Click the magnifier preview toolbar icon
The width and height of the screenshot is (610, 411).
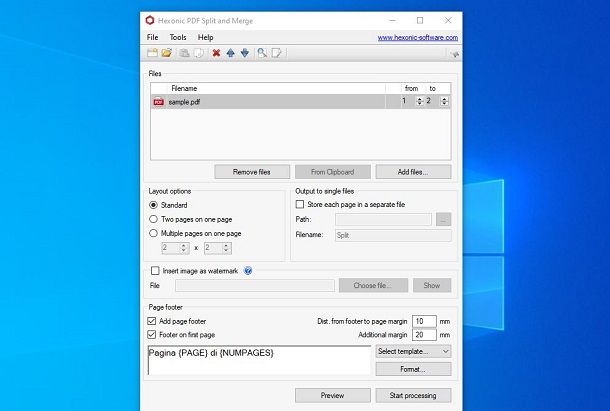click(x=262, y=53)
